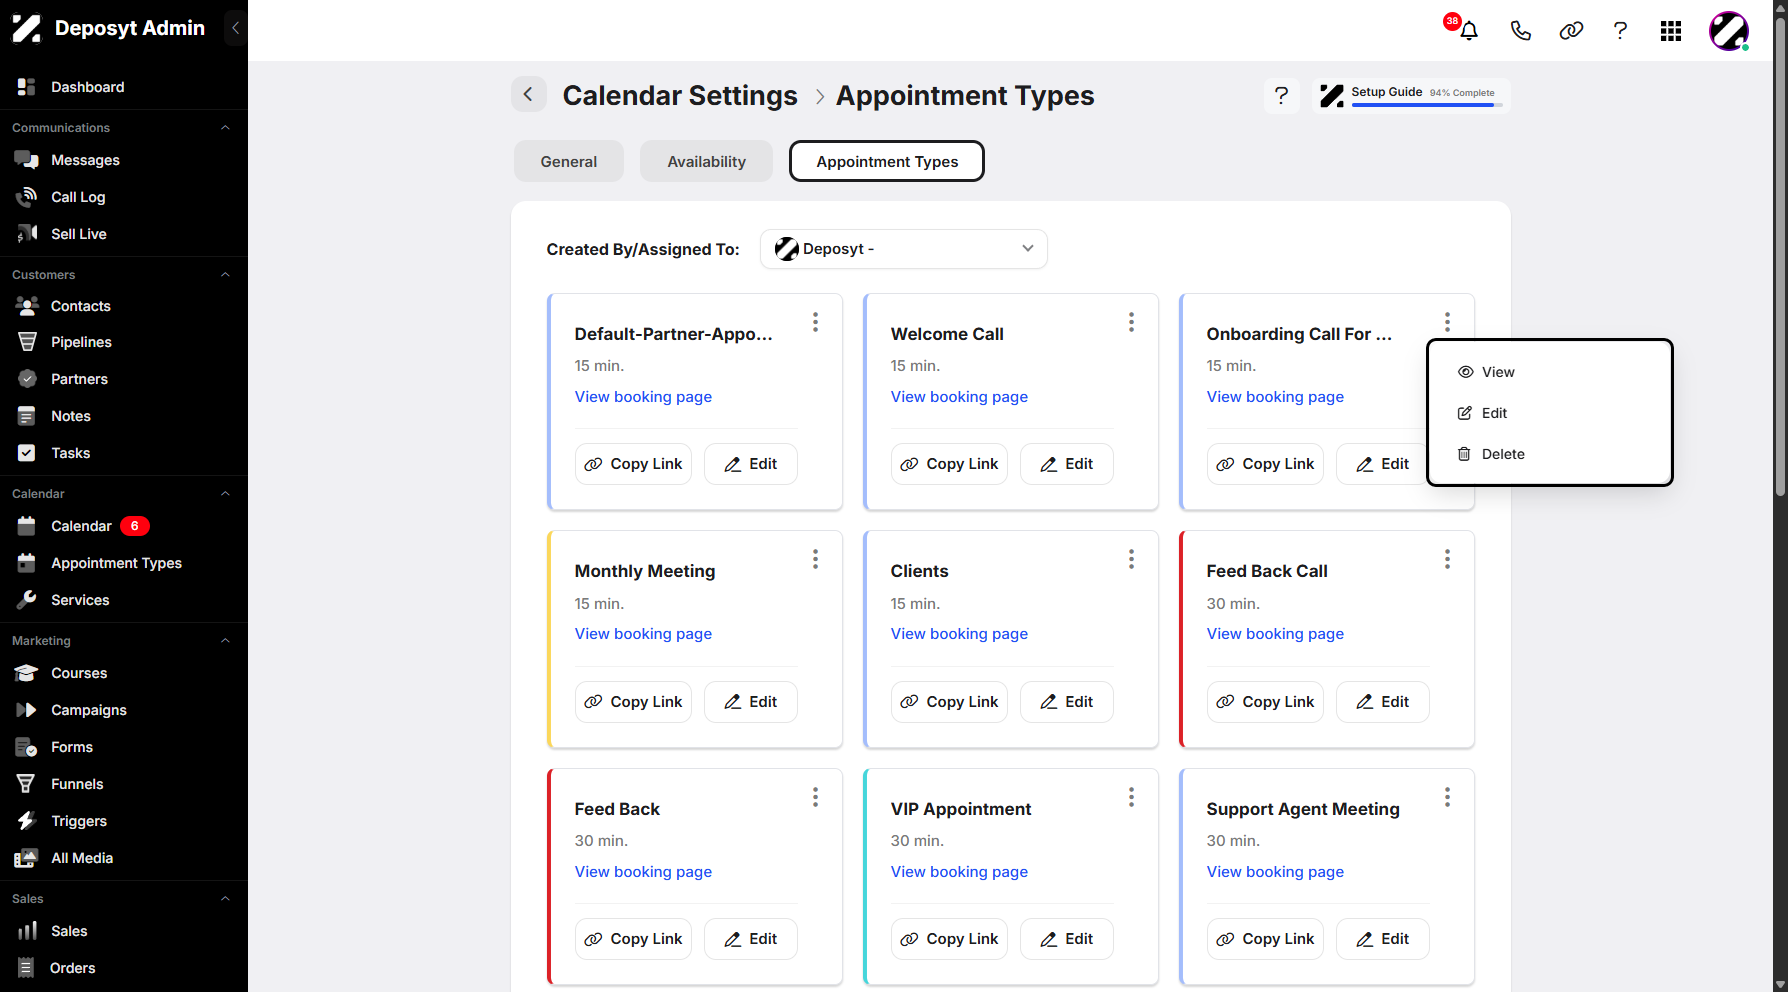Go back using the arrow beside Calendar Settings

(x=529, y=95)
